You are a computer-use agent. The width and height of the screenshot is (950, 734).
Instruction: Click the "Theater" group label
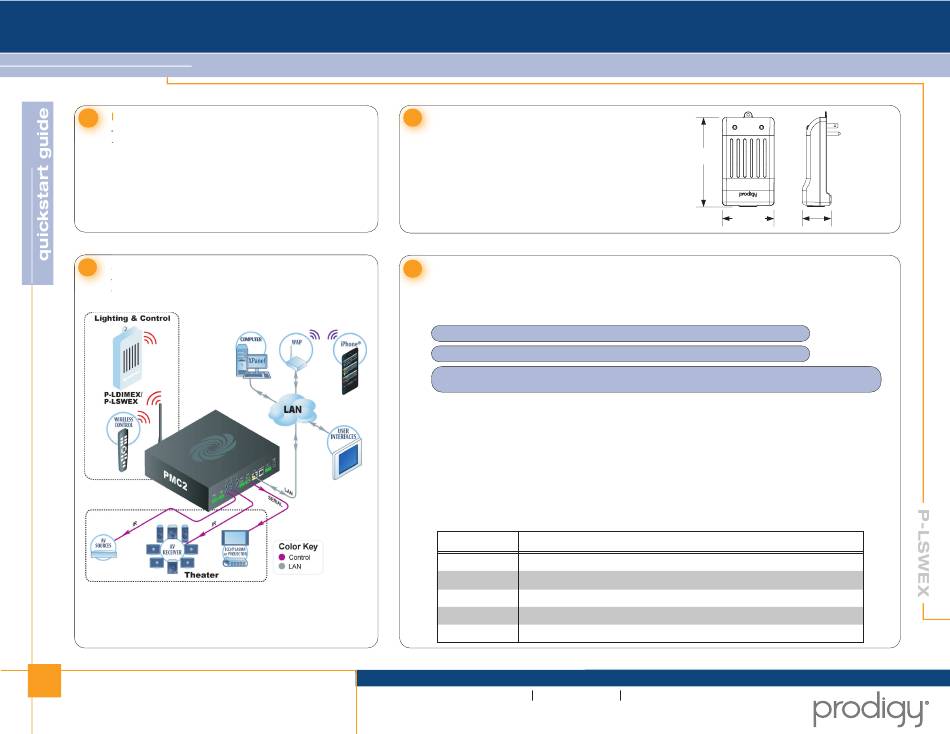tap(201, 575)
